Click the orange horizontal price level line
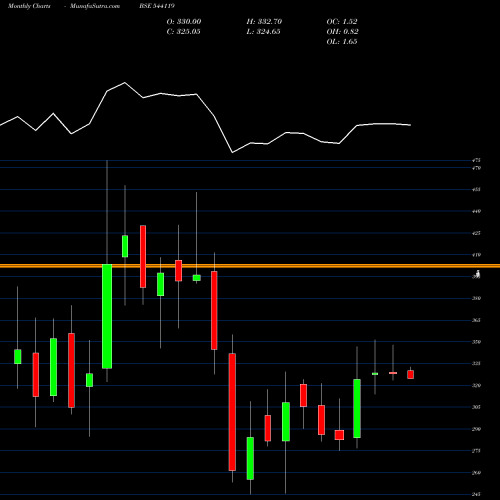This screenshot has height=500, width=500. tap(250, 266)
